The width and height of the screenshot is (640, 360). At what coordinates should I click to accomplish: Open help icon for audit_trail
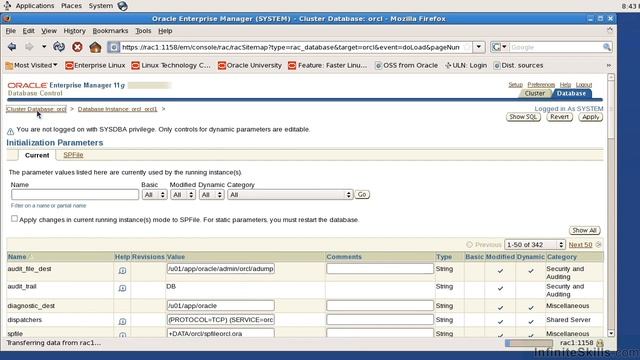(x=122, y=288)
